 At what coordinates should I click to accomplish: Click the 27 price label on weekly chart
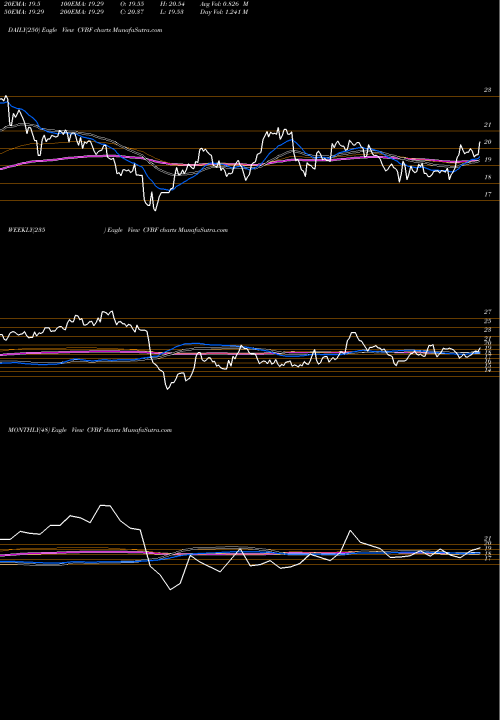[488, 312]
